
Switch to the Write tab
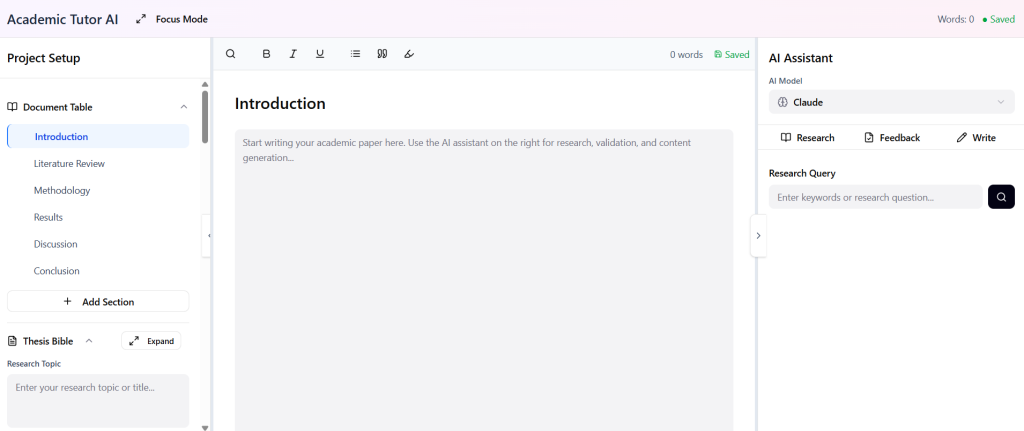(x=975, y=137)
